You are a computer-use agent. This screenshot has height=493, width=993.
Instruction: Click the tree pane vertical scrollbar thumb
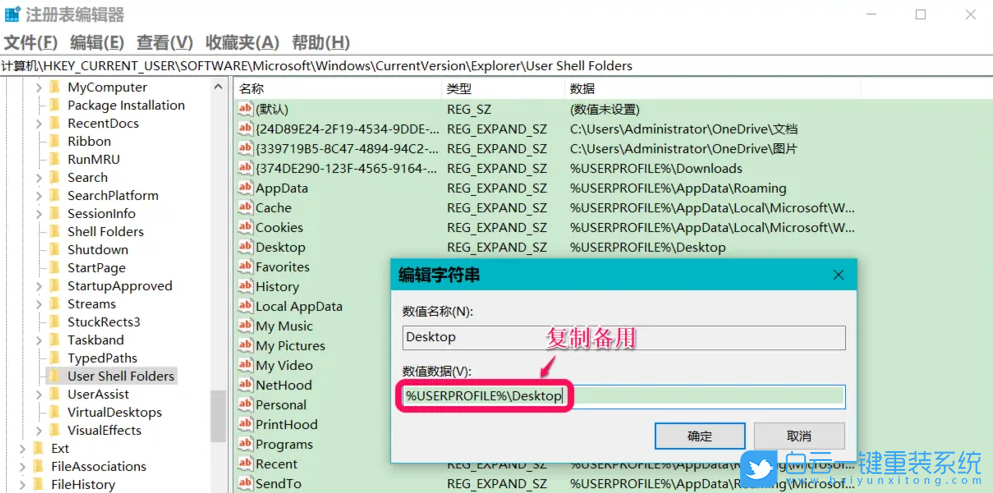218,415
